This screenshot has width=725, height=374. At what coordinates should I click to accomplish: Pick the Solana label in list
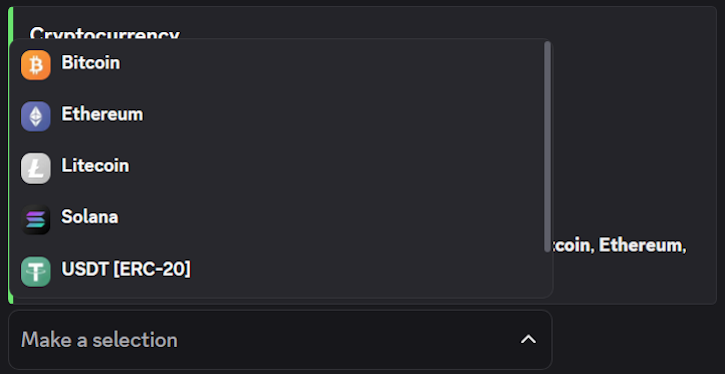(x=90, y=217)
